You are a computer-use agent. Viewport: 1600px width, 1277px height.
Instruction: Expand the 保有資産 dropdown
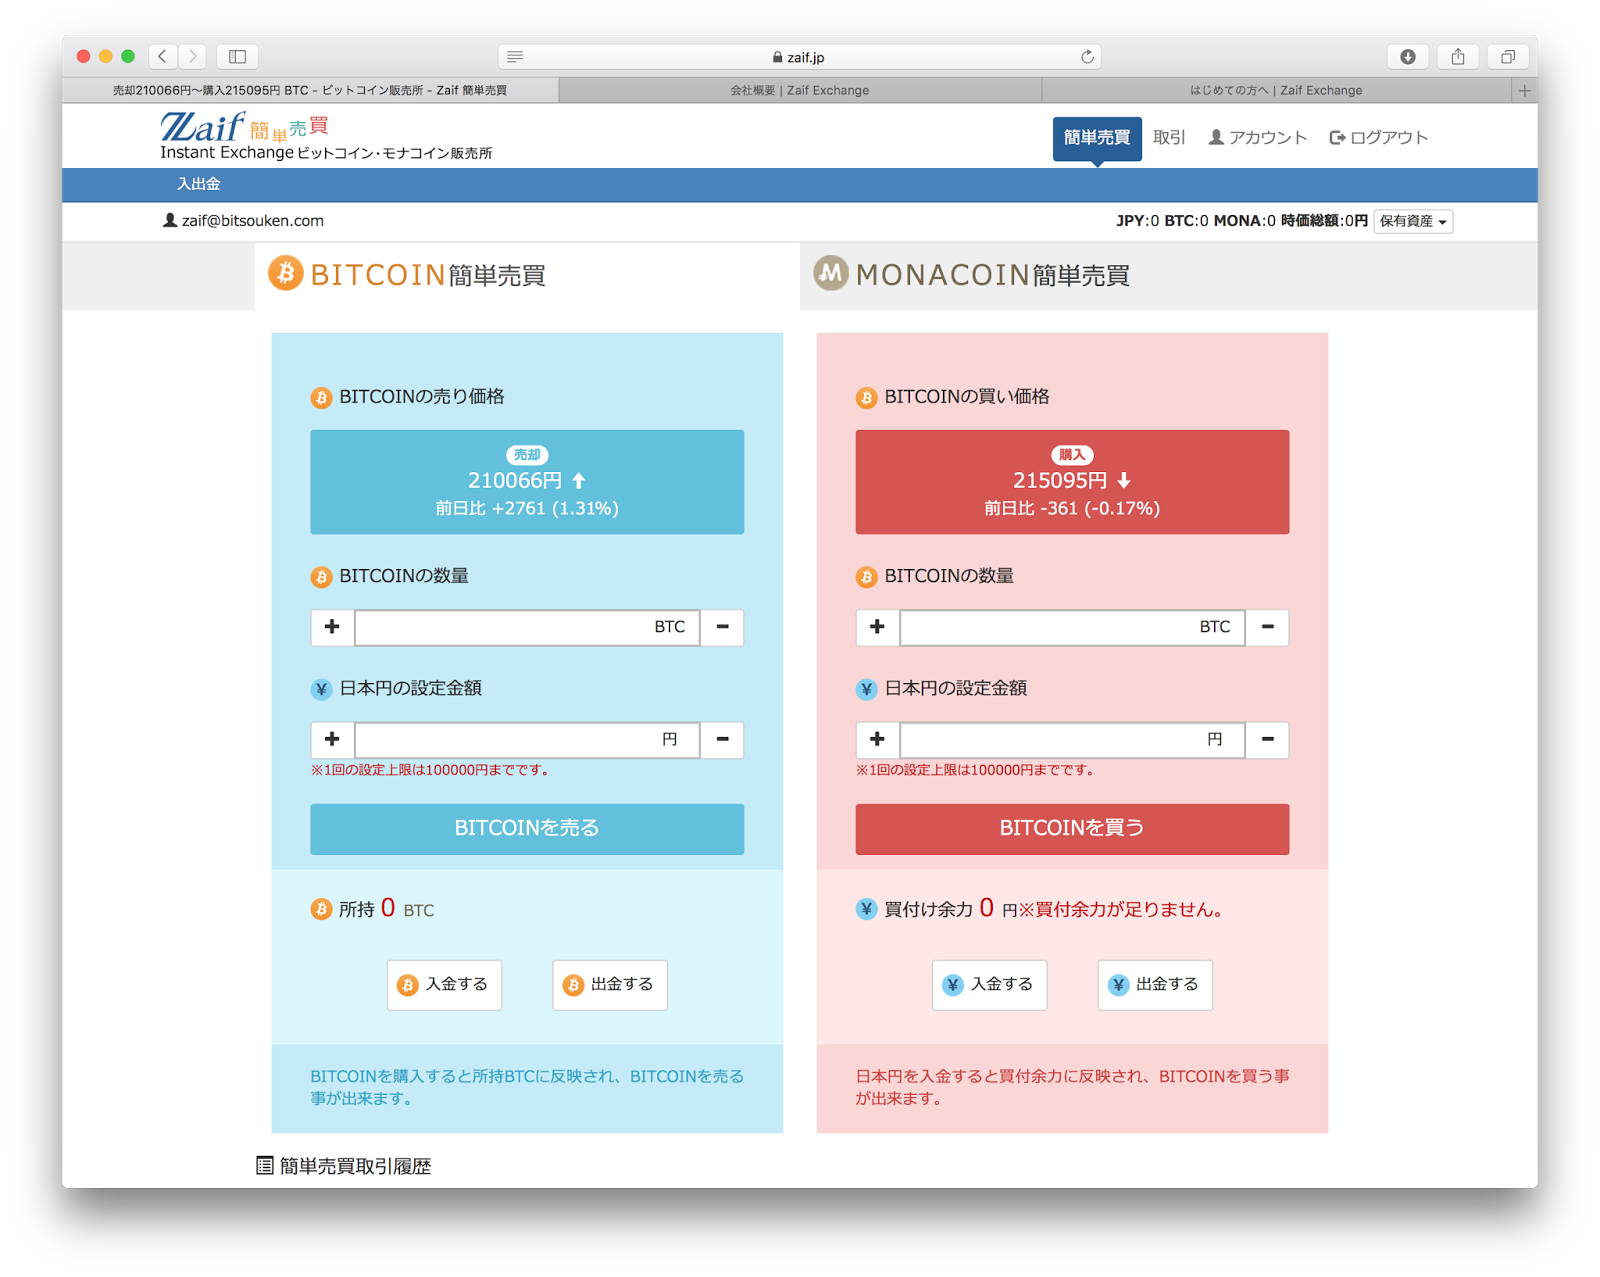pos(1413,221)
